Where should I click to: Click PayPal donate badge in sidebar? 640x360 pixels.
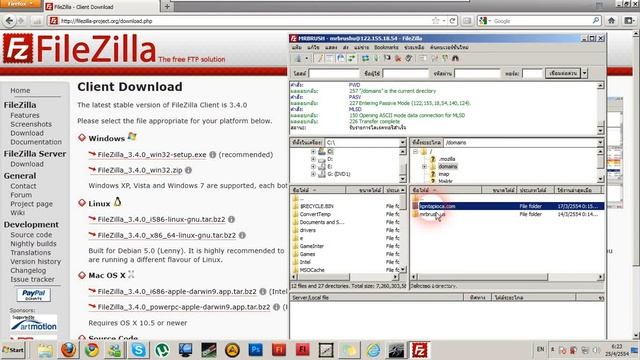[x=33, y=294]
